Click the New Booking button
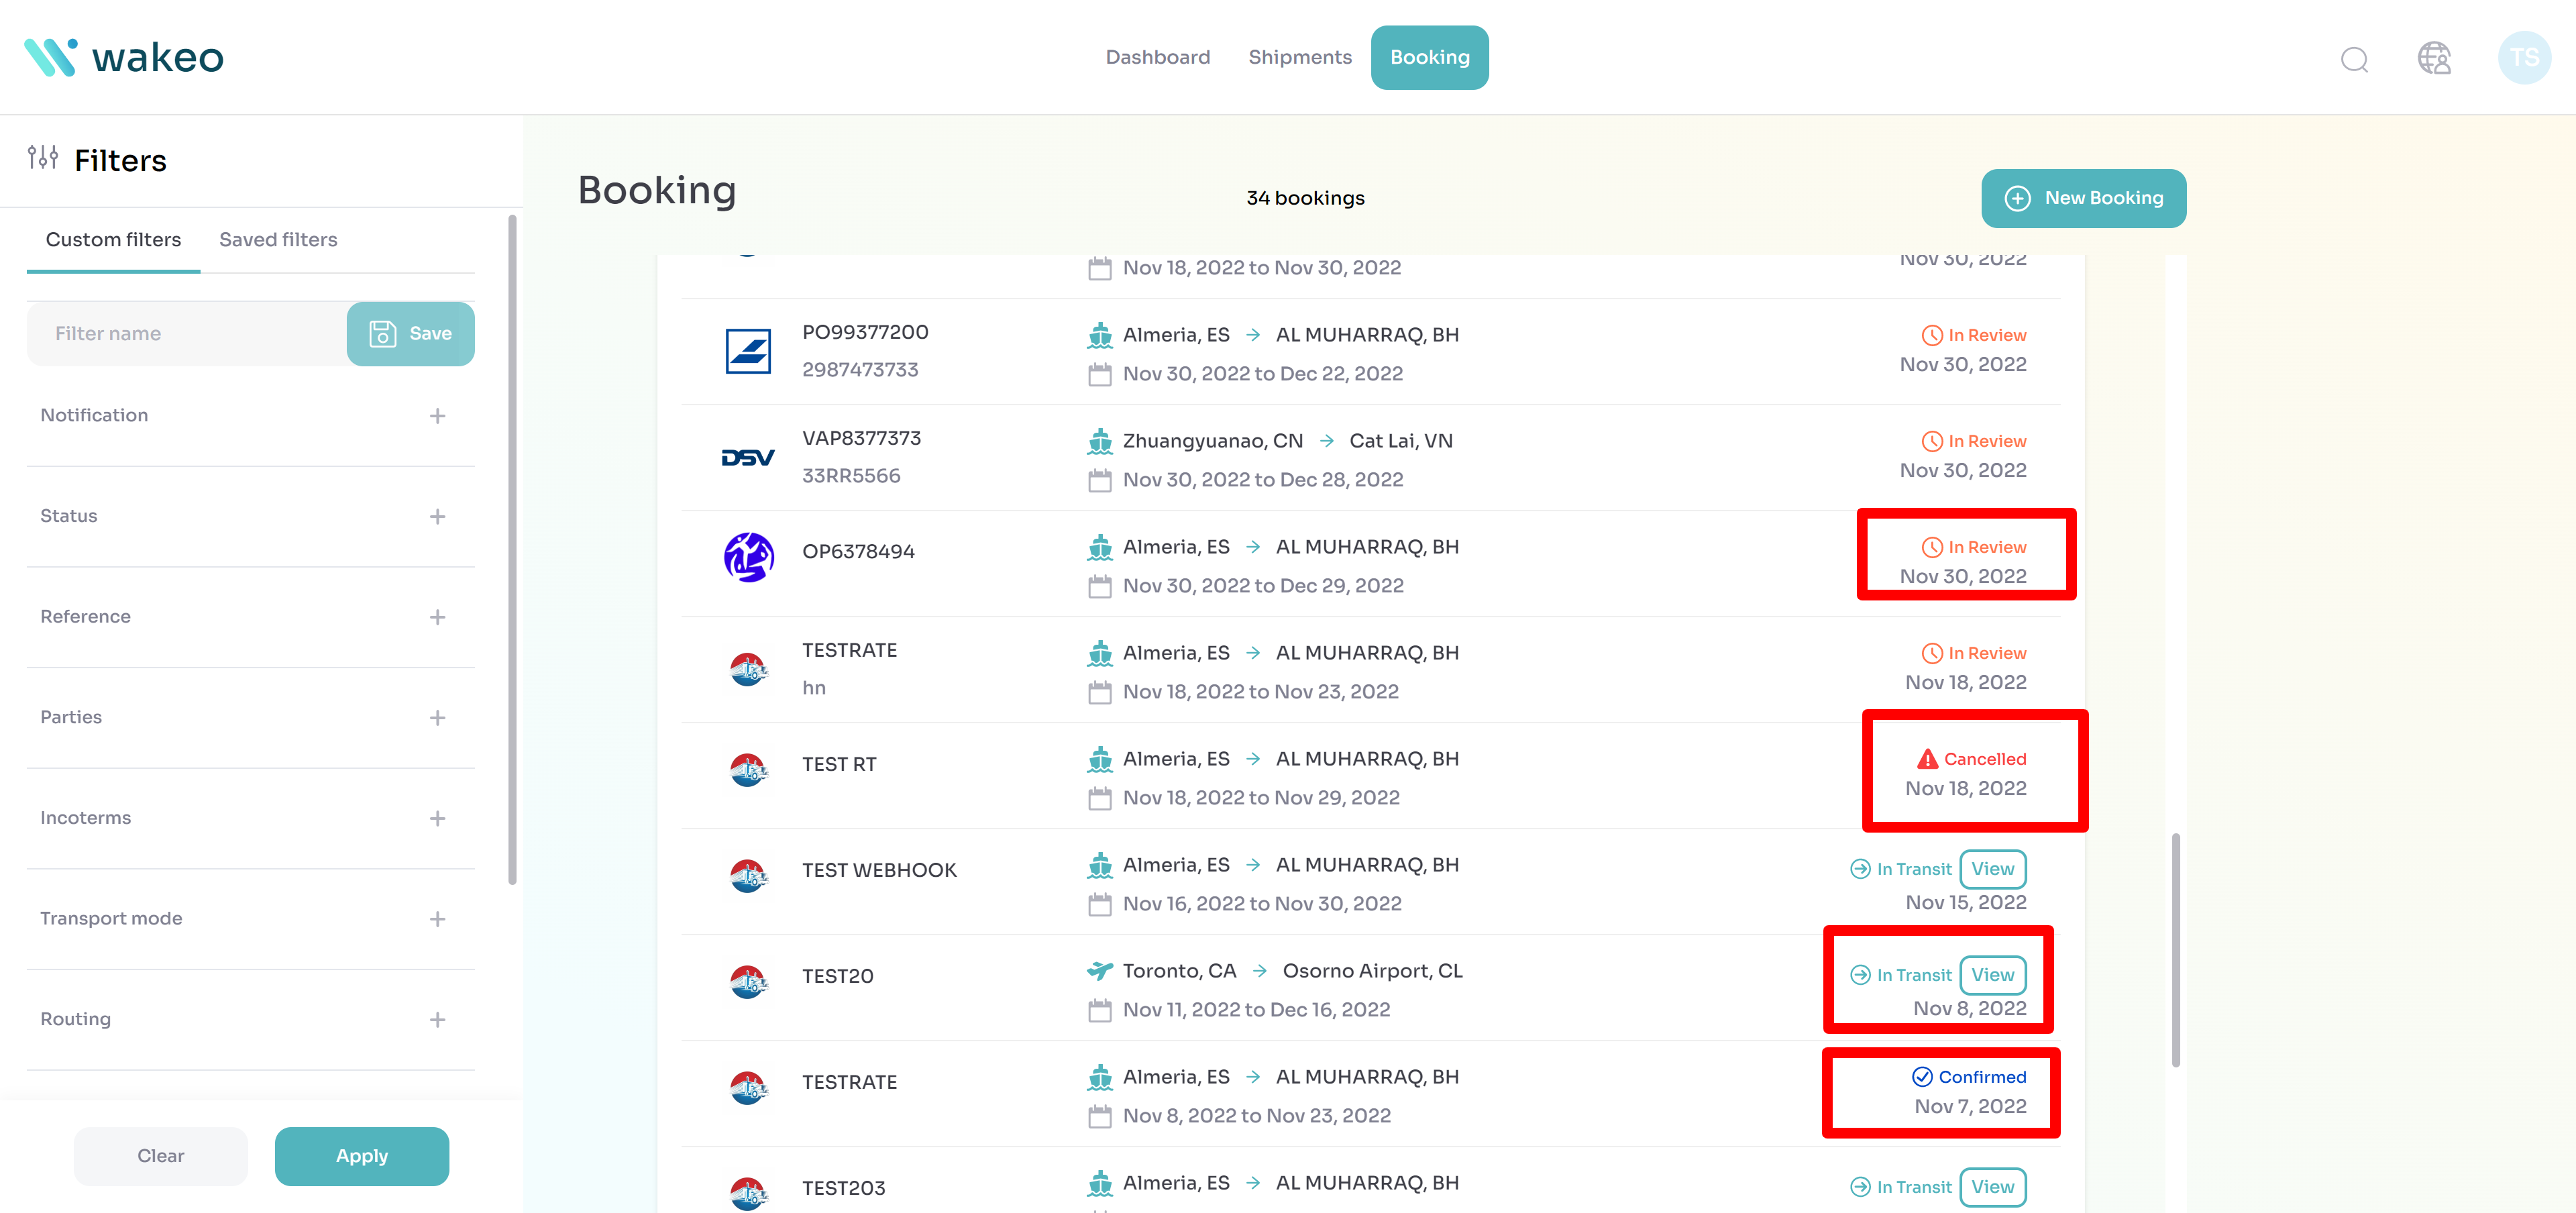 (2083, 198)
